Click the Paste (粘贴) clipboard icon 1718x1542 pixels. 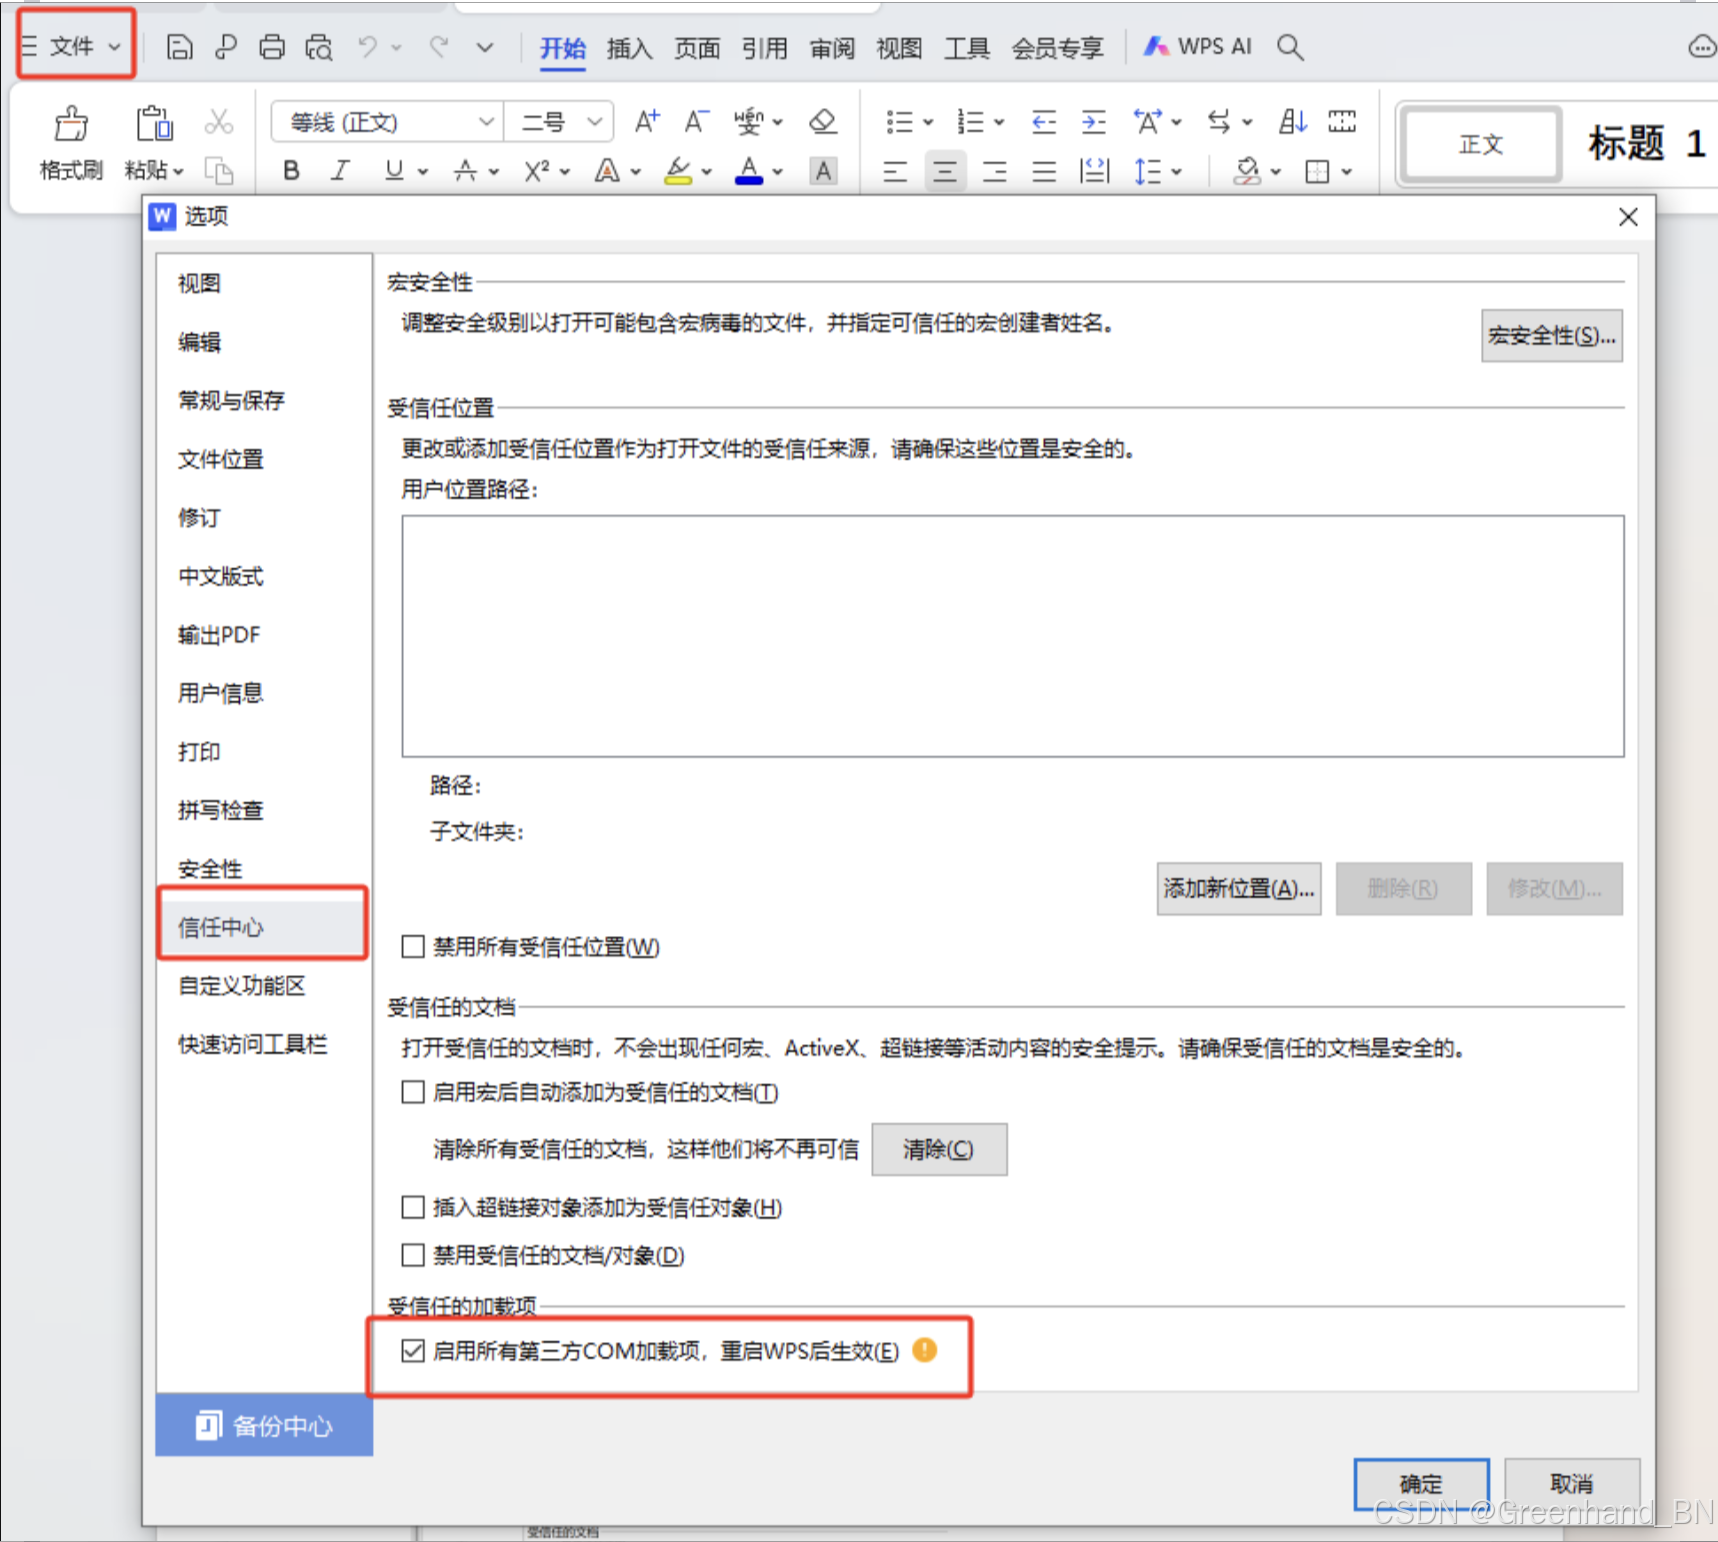(154, 125)
